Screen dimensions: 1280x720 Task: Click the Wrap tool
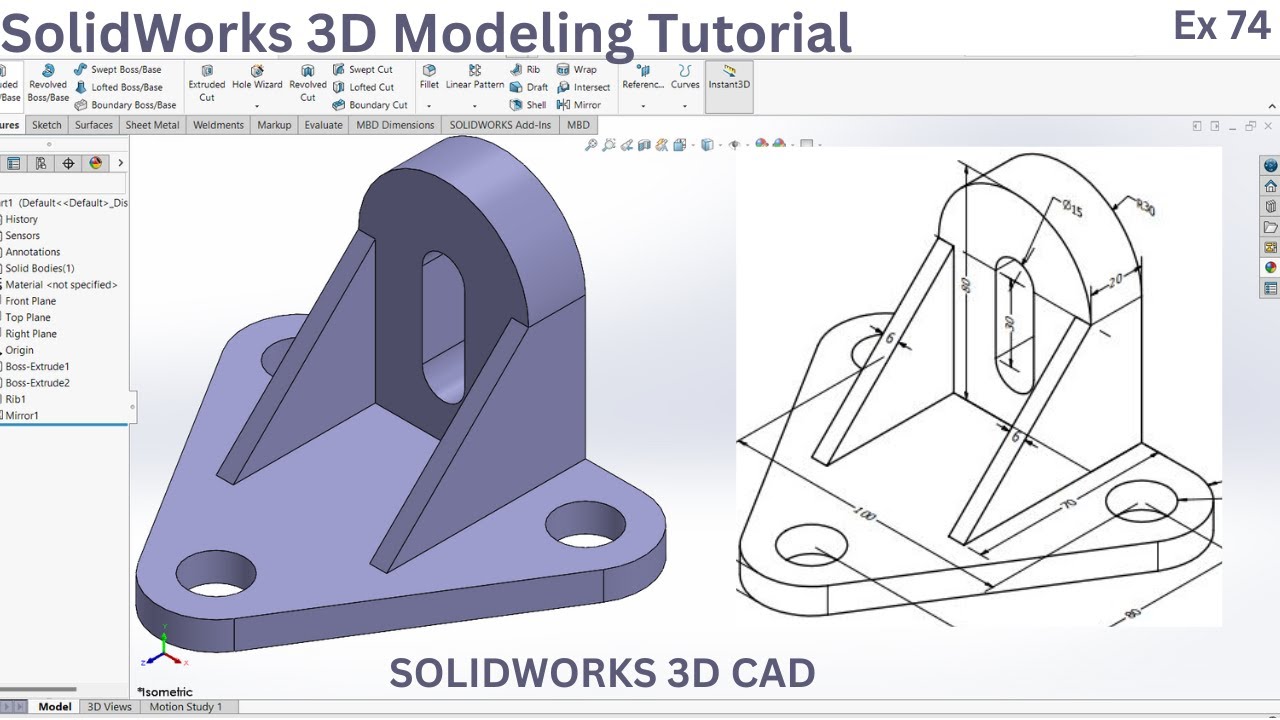tap(577, 70)
